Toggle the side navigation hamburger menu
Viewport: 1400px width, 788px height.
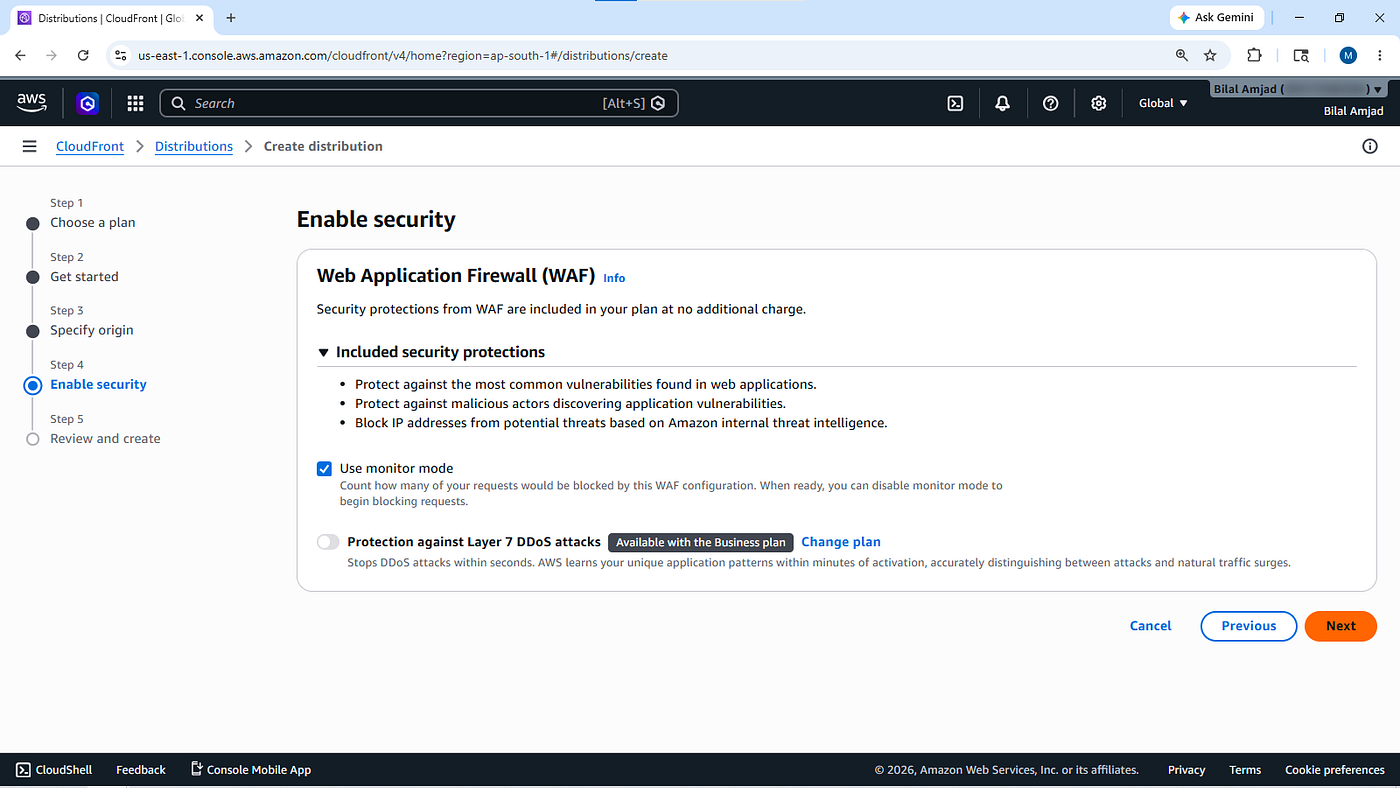(x=29, y=146)
